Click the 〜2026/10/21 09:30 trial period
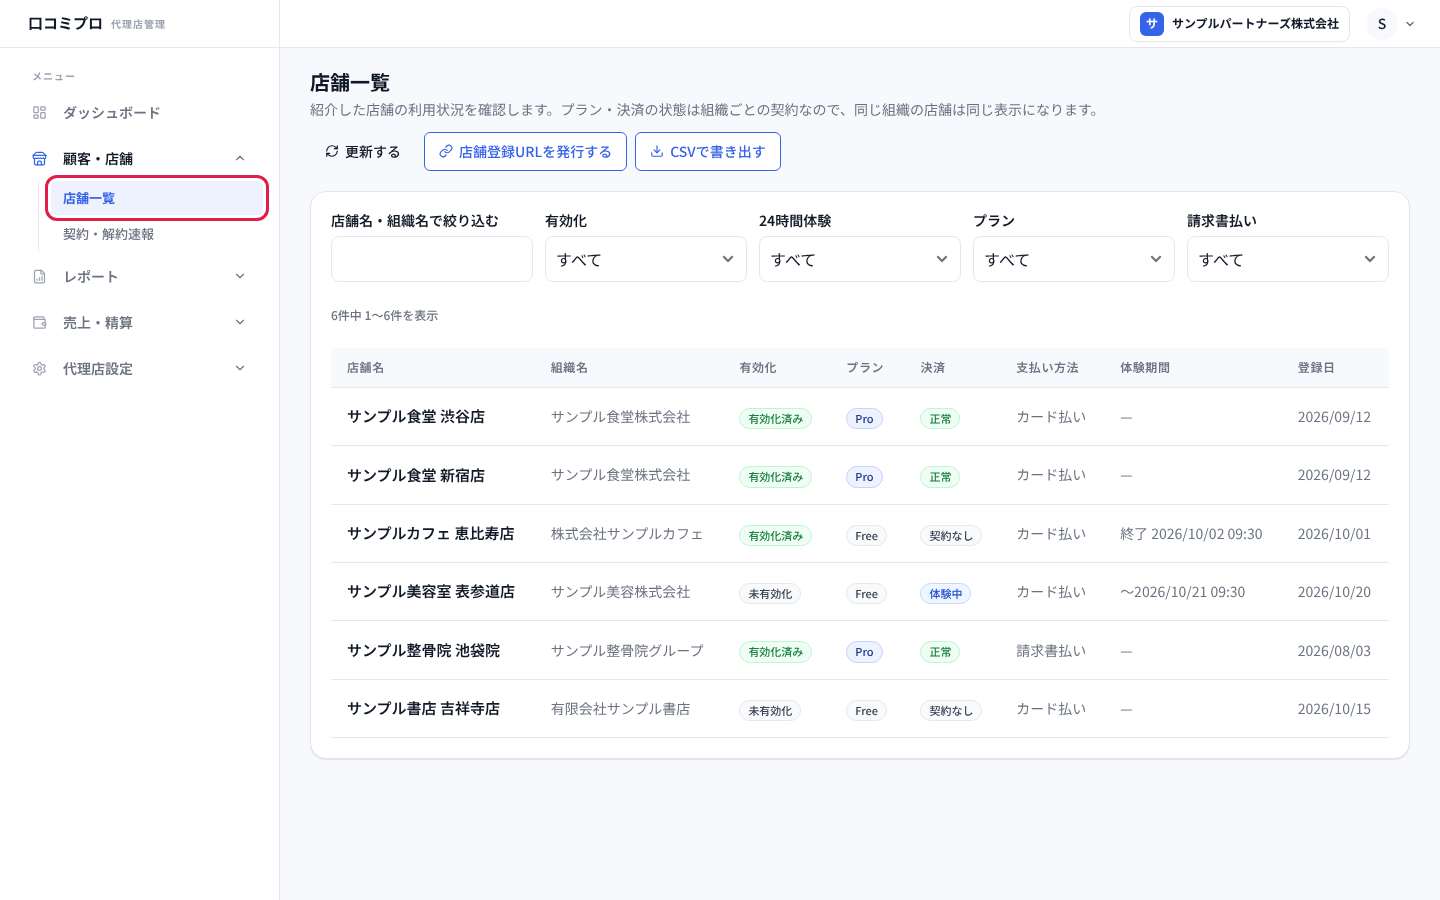 click(1183, 592)
